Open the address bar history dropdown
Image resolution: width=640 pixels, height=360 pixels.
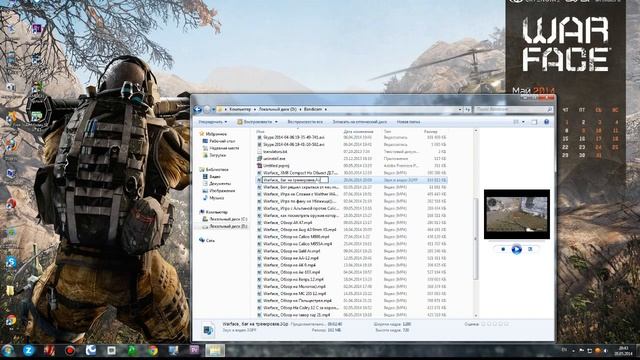tap(460, 109)
